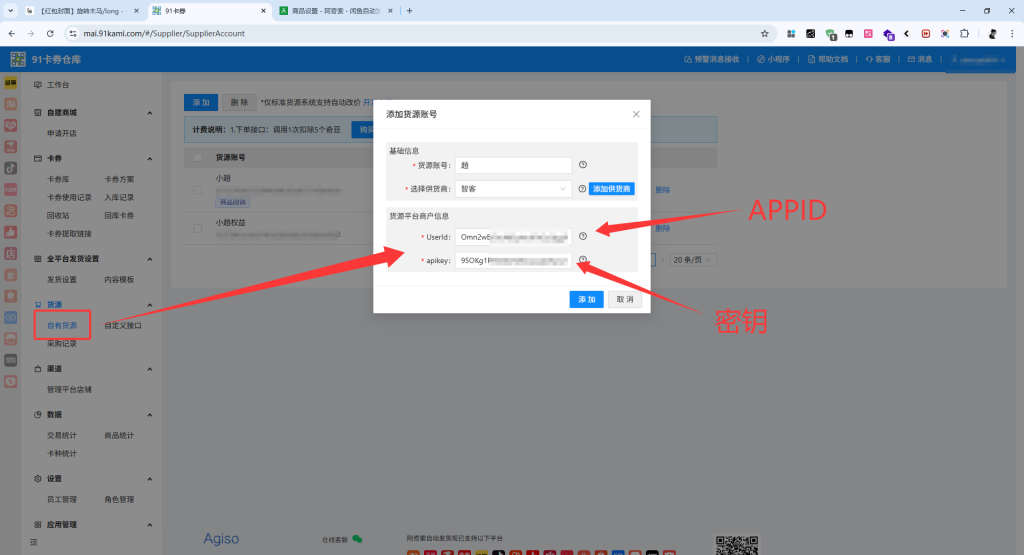
Task: Click the blue 添加 button above table
Action: 201,103
